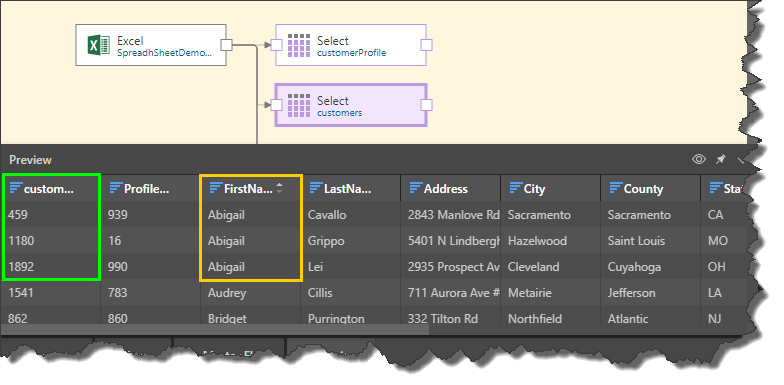
Task: Click the customerProfile node input port
Action: [x=276, y=45]
